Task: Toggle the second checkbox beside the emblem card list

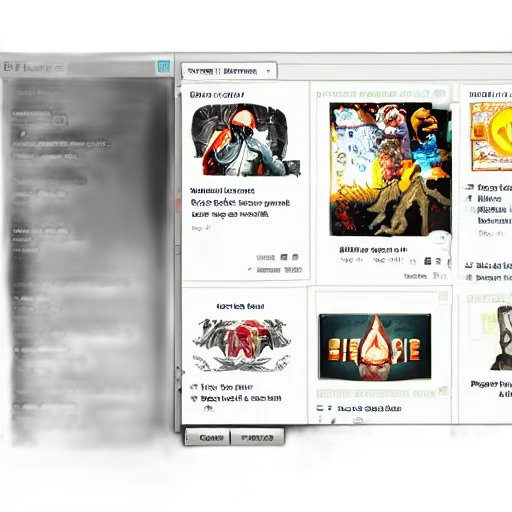Action: click(470, 198)
